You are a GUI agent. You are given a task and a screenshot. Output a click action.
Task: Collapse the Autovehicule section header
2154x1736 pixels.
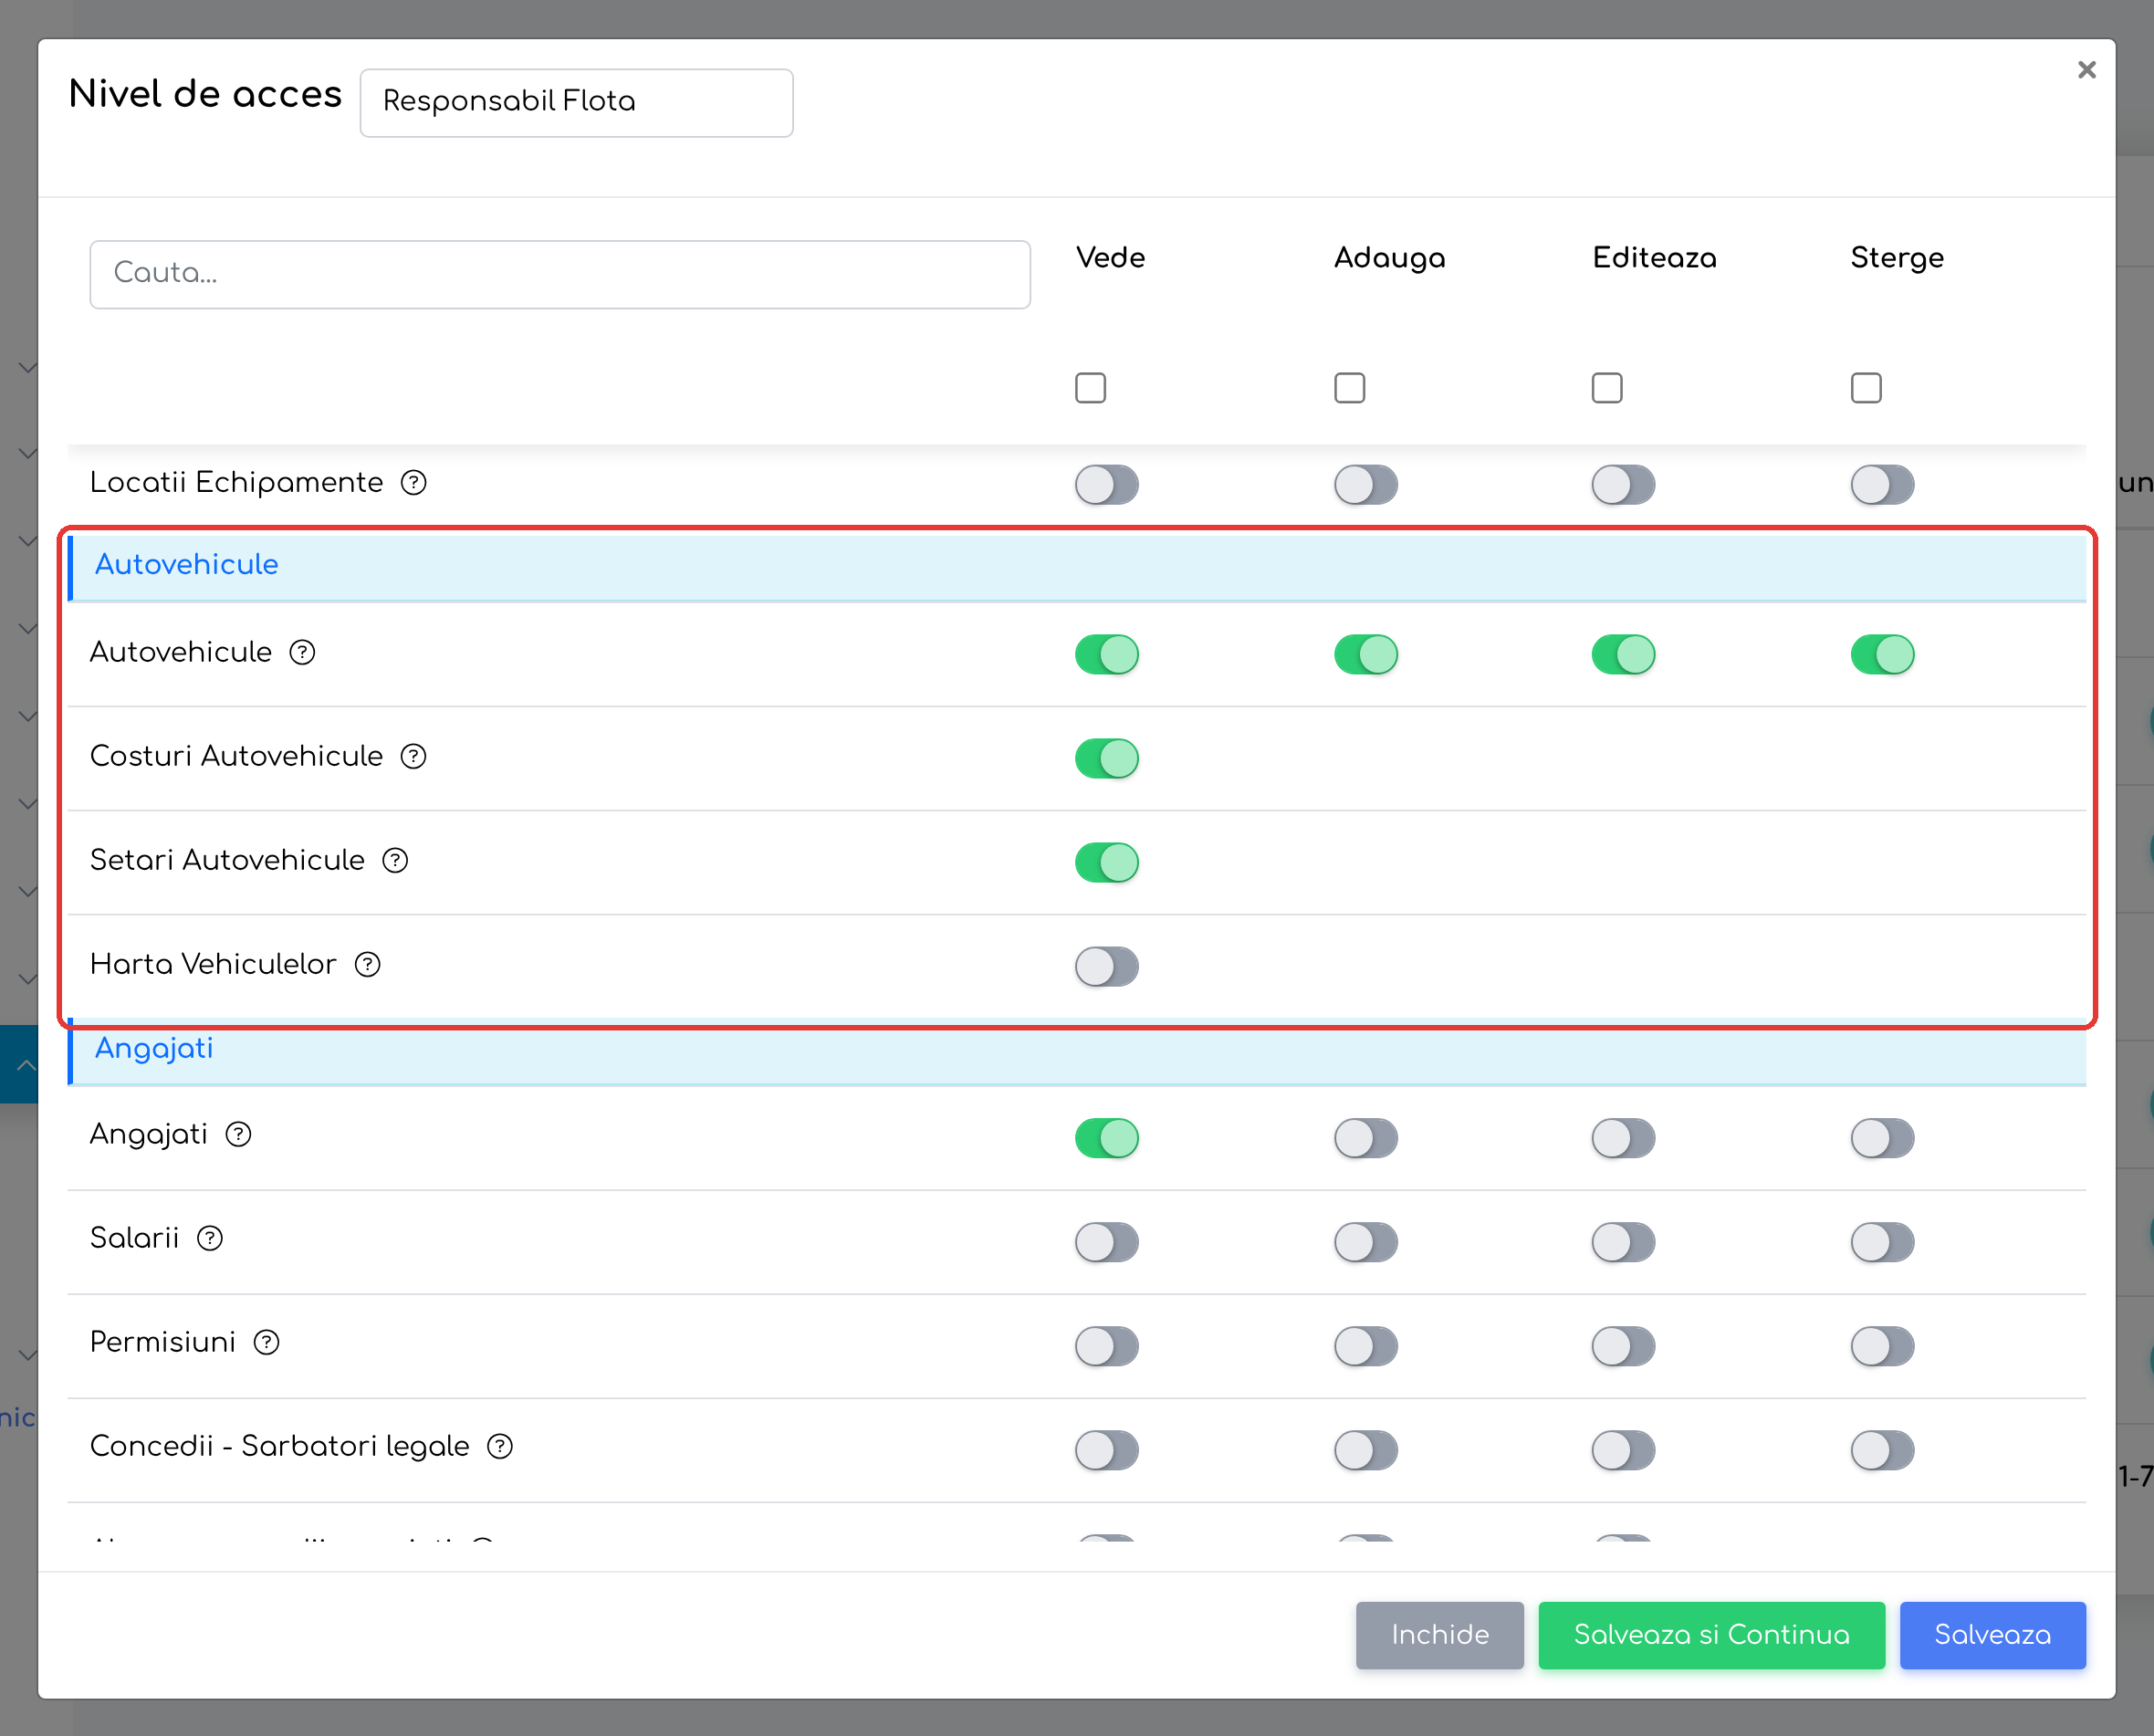(1077, 567)
